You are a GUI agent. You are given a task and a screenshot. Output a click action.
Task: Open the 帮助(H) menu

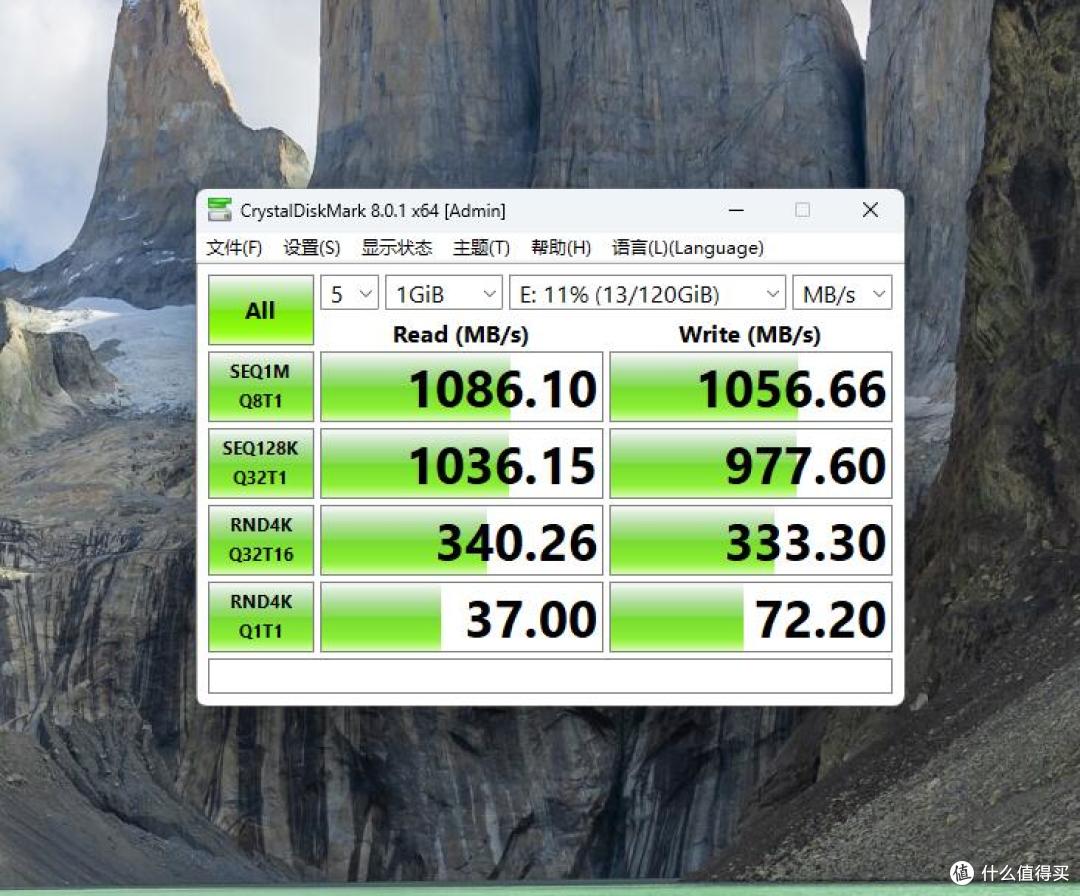[x=561, y=248]
